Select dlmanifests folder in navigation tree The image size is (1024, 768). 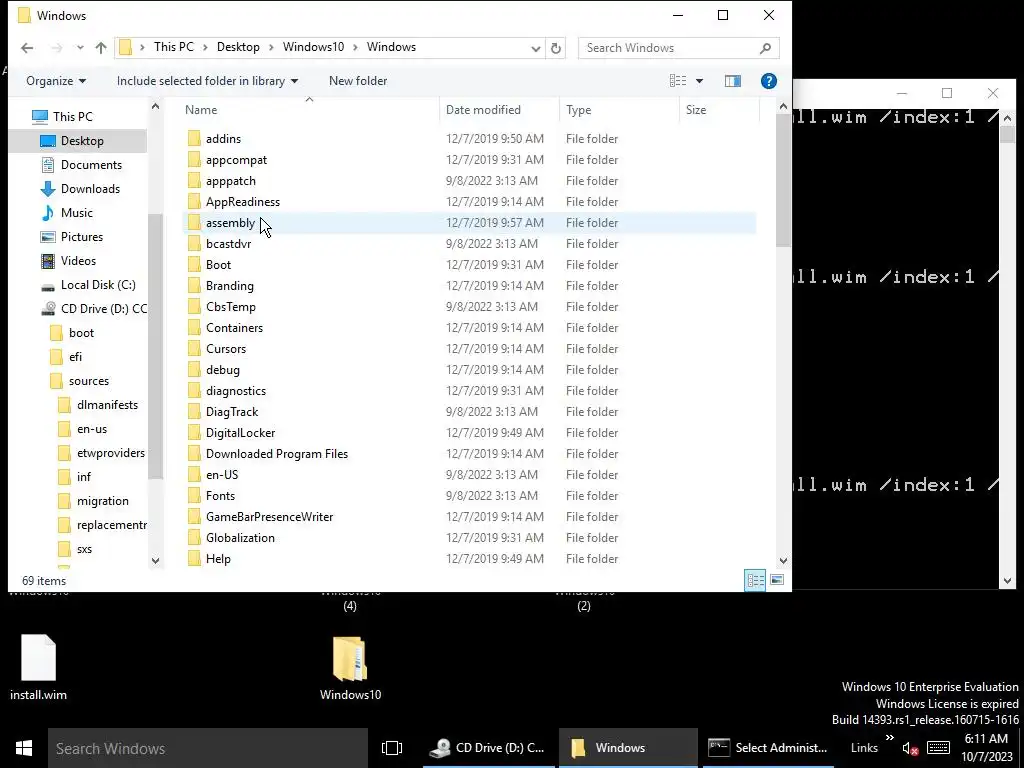(x=106, y=406)
